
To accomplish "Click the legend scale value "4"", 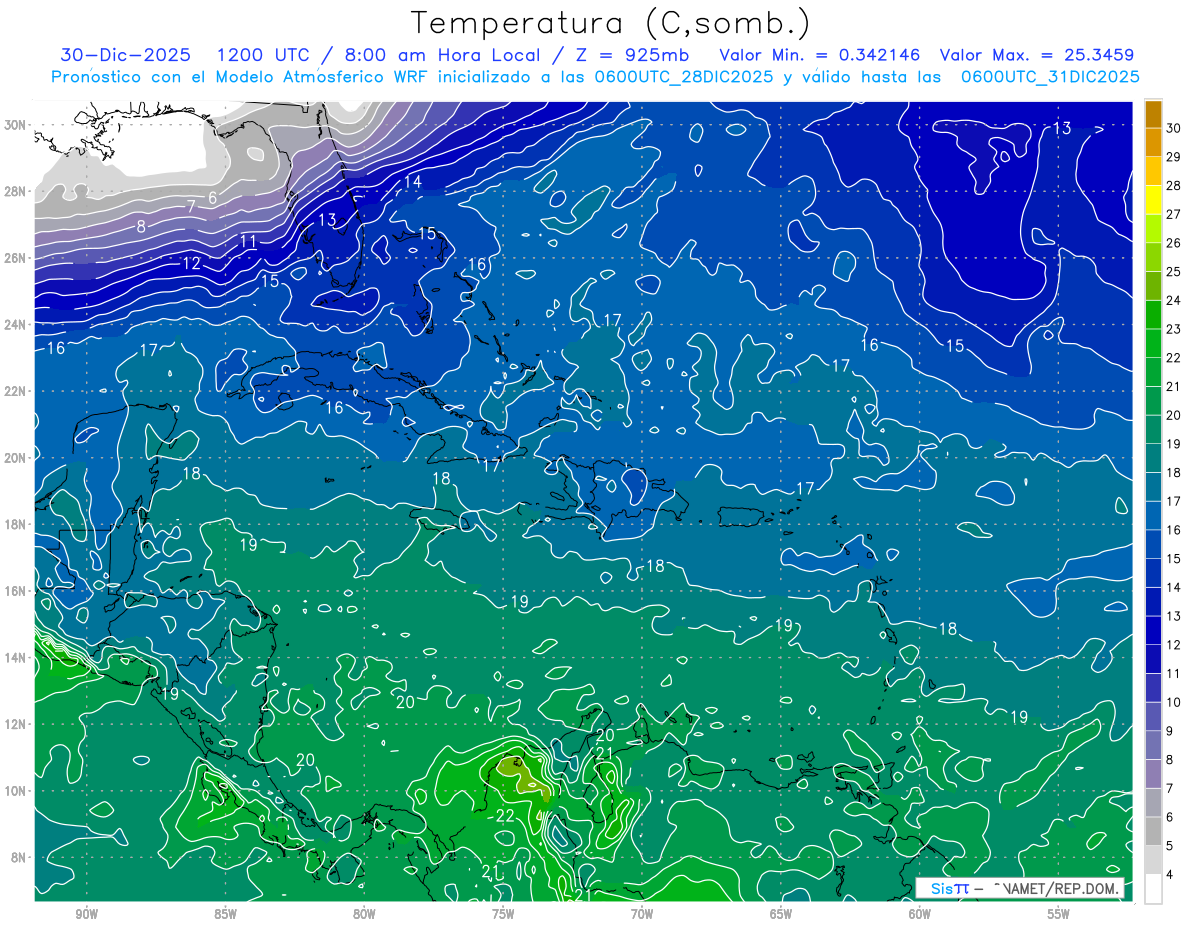I will (x=1171, y=875).
